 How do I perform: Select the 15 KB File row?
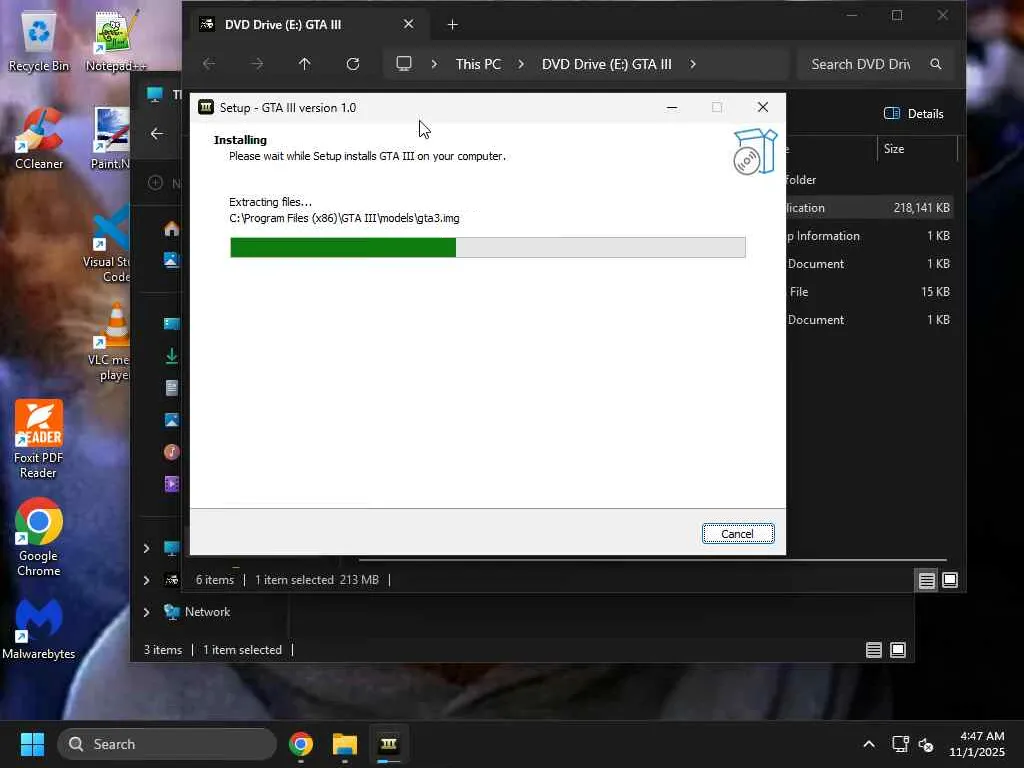coord(869,292)
